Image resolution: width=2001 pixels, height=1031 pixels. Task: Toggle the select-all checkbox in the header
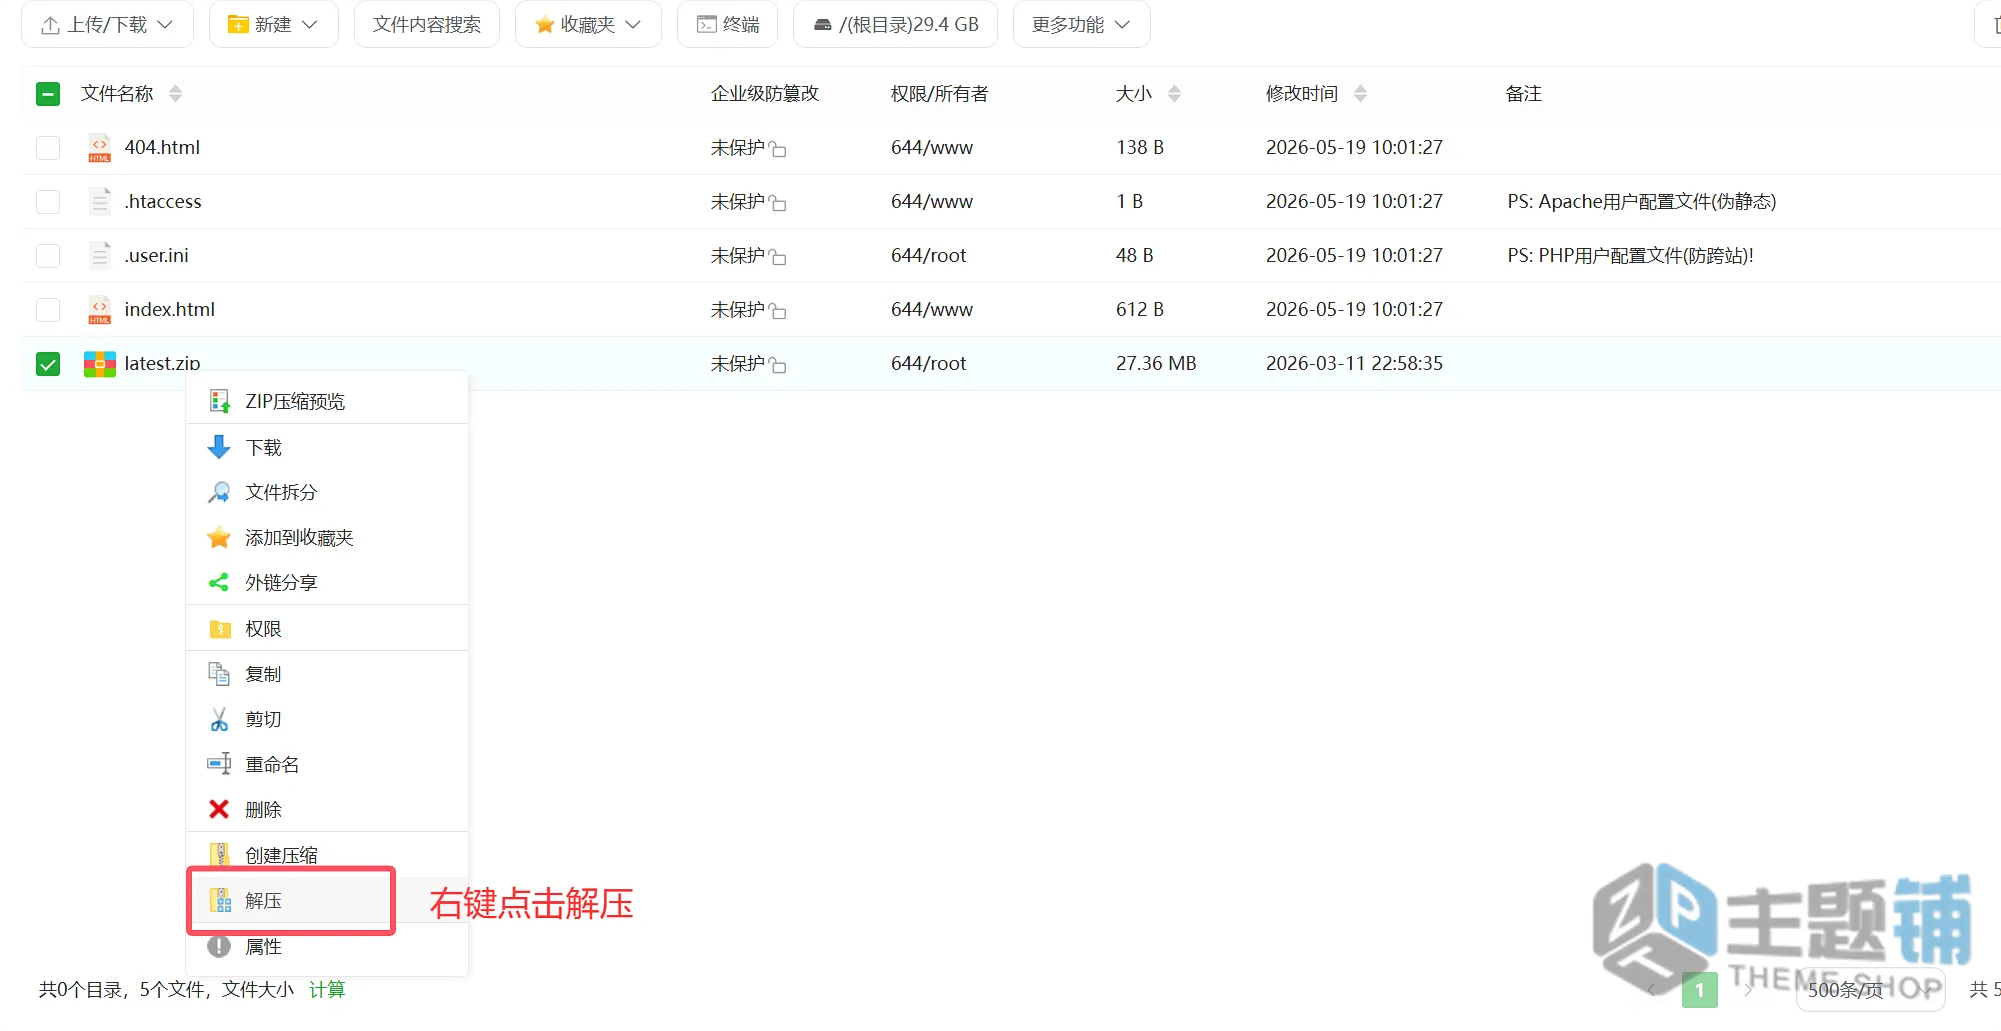(x=48, y=94)
